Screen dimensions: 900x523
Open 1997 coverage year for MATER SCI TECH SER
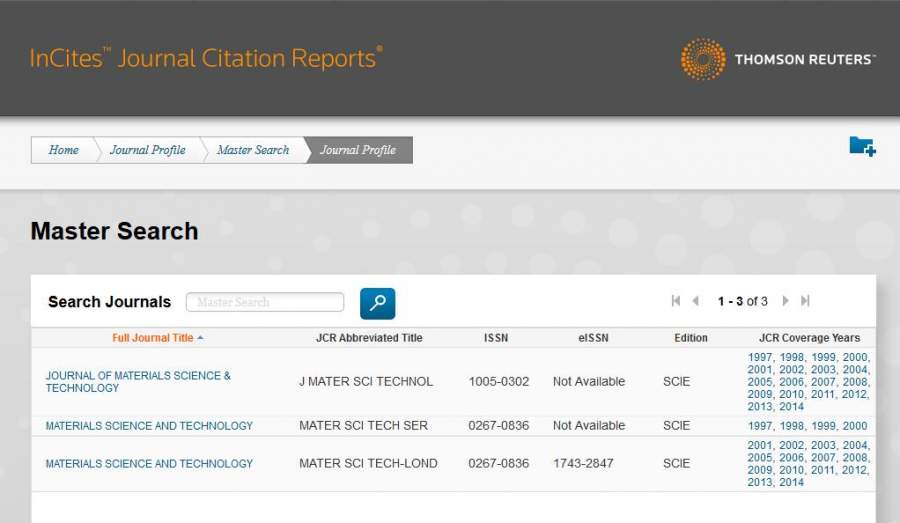tap(759, 426)
